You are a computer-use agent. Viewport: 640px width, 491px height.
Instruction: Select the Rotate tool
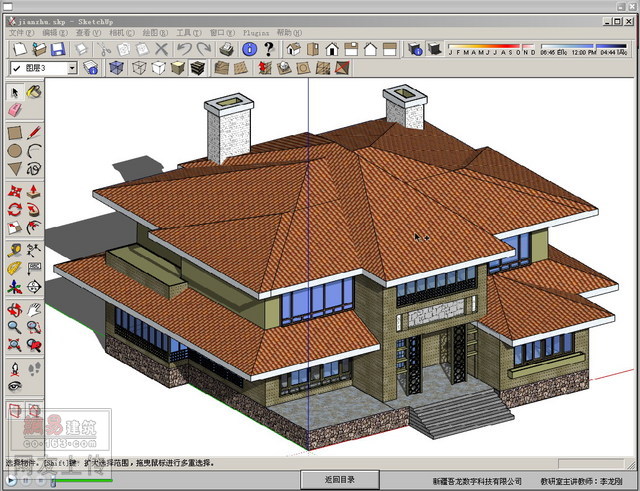tap(14, 210)
